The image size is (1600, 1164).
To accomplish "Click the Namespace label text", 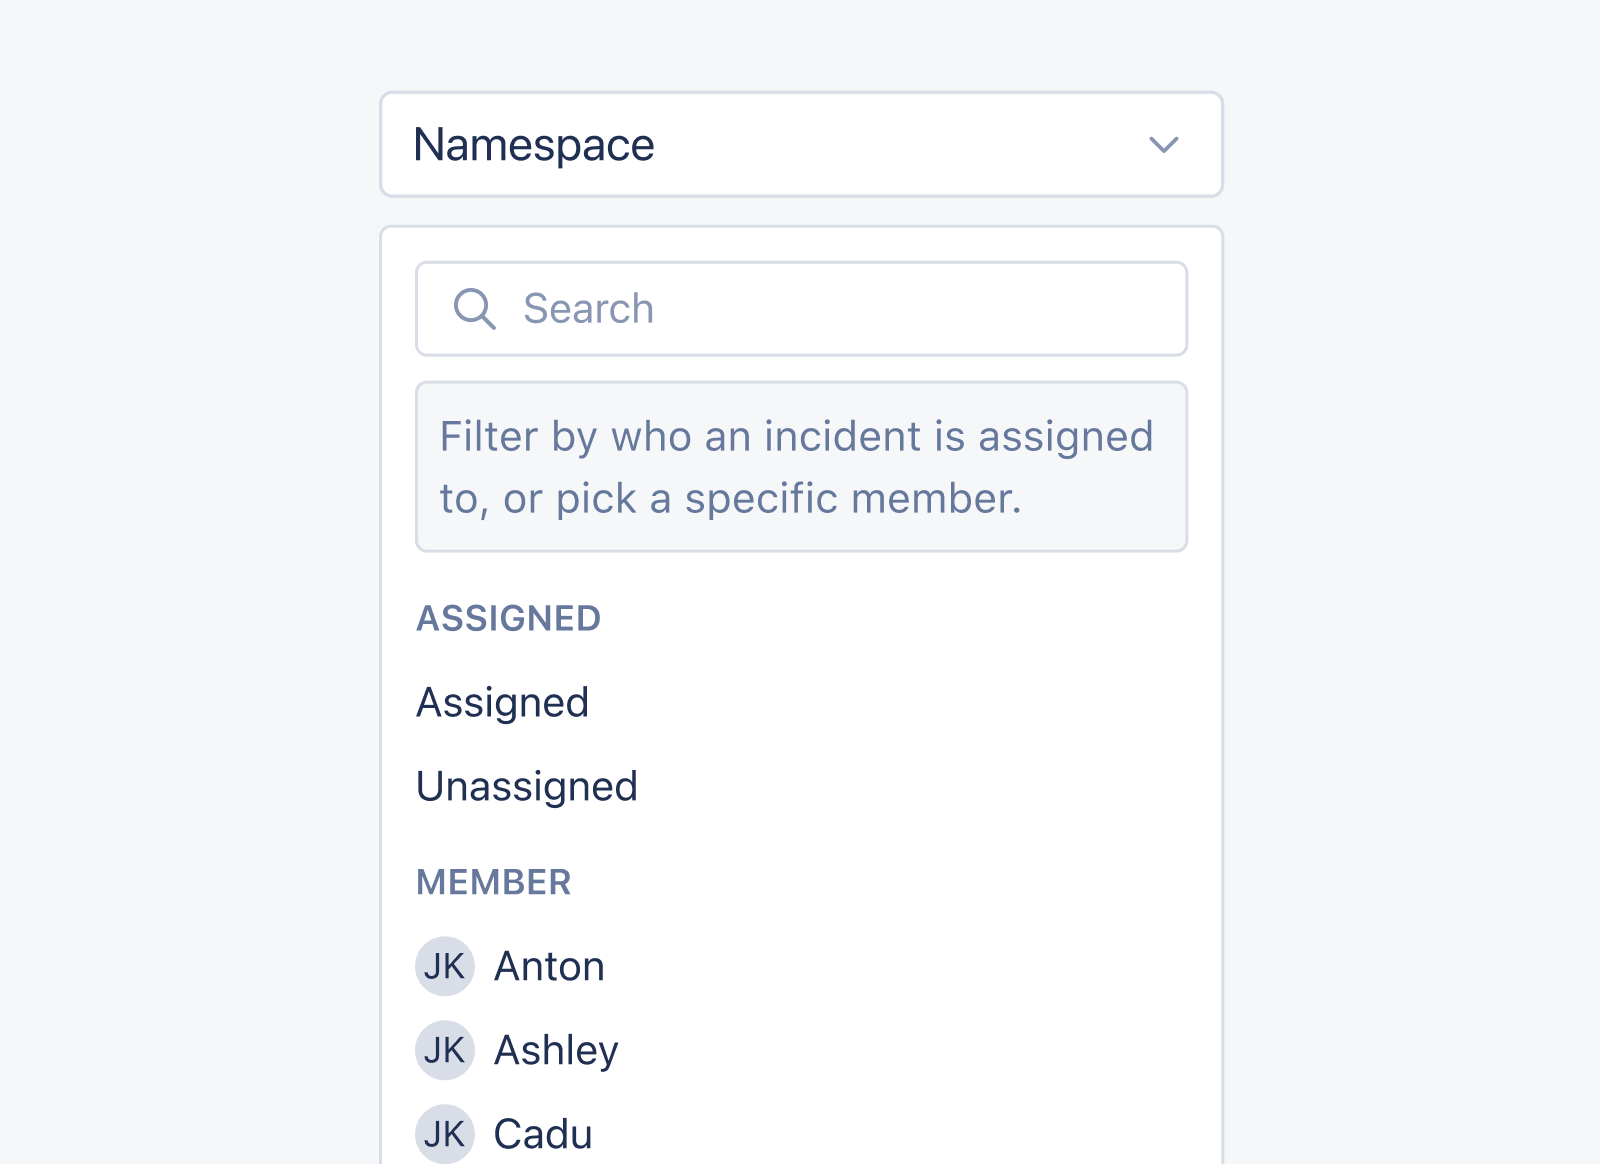I will click(534, 146).
